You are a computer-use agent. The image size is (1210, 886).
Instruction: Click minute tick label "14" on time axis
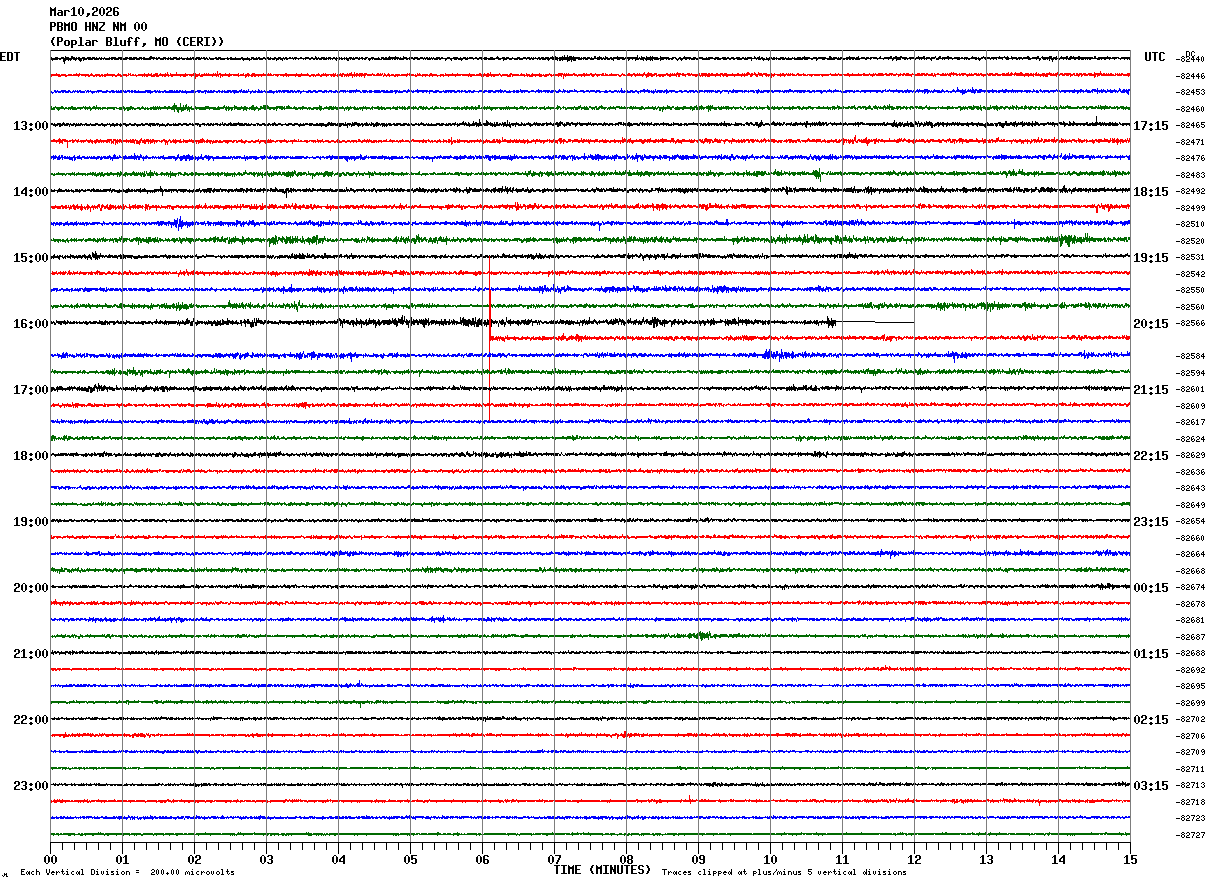(1058, 860)
